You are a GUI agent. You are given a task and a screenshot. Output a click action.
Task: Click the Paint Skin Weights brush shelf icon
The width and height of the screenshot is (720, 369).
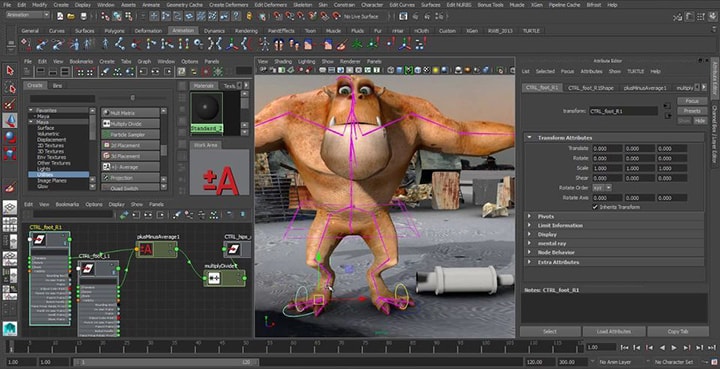pyautogui.click(x=341, y=45)
